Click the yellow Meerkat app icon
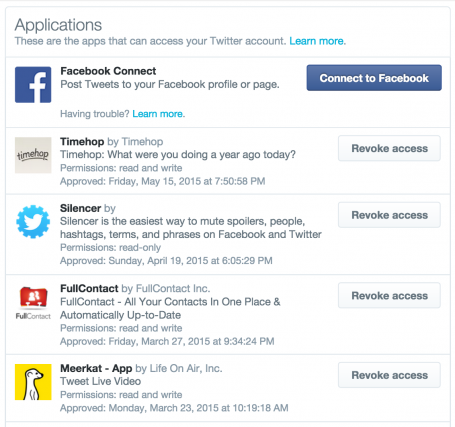 coord(33,382)
